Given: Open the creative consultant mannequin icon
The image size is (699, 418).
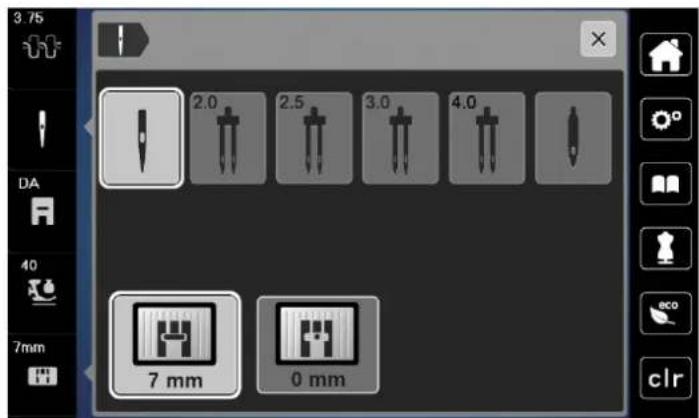Looking at the screenshot, I should point(666,248).
